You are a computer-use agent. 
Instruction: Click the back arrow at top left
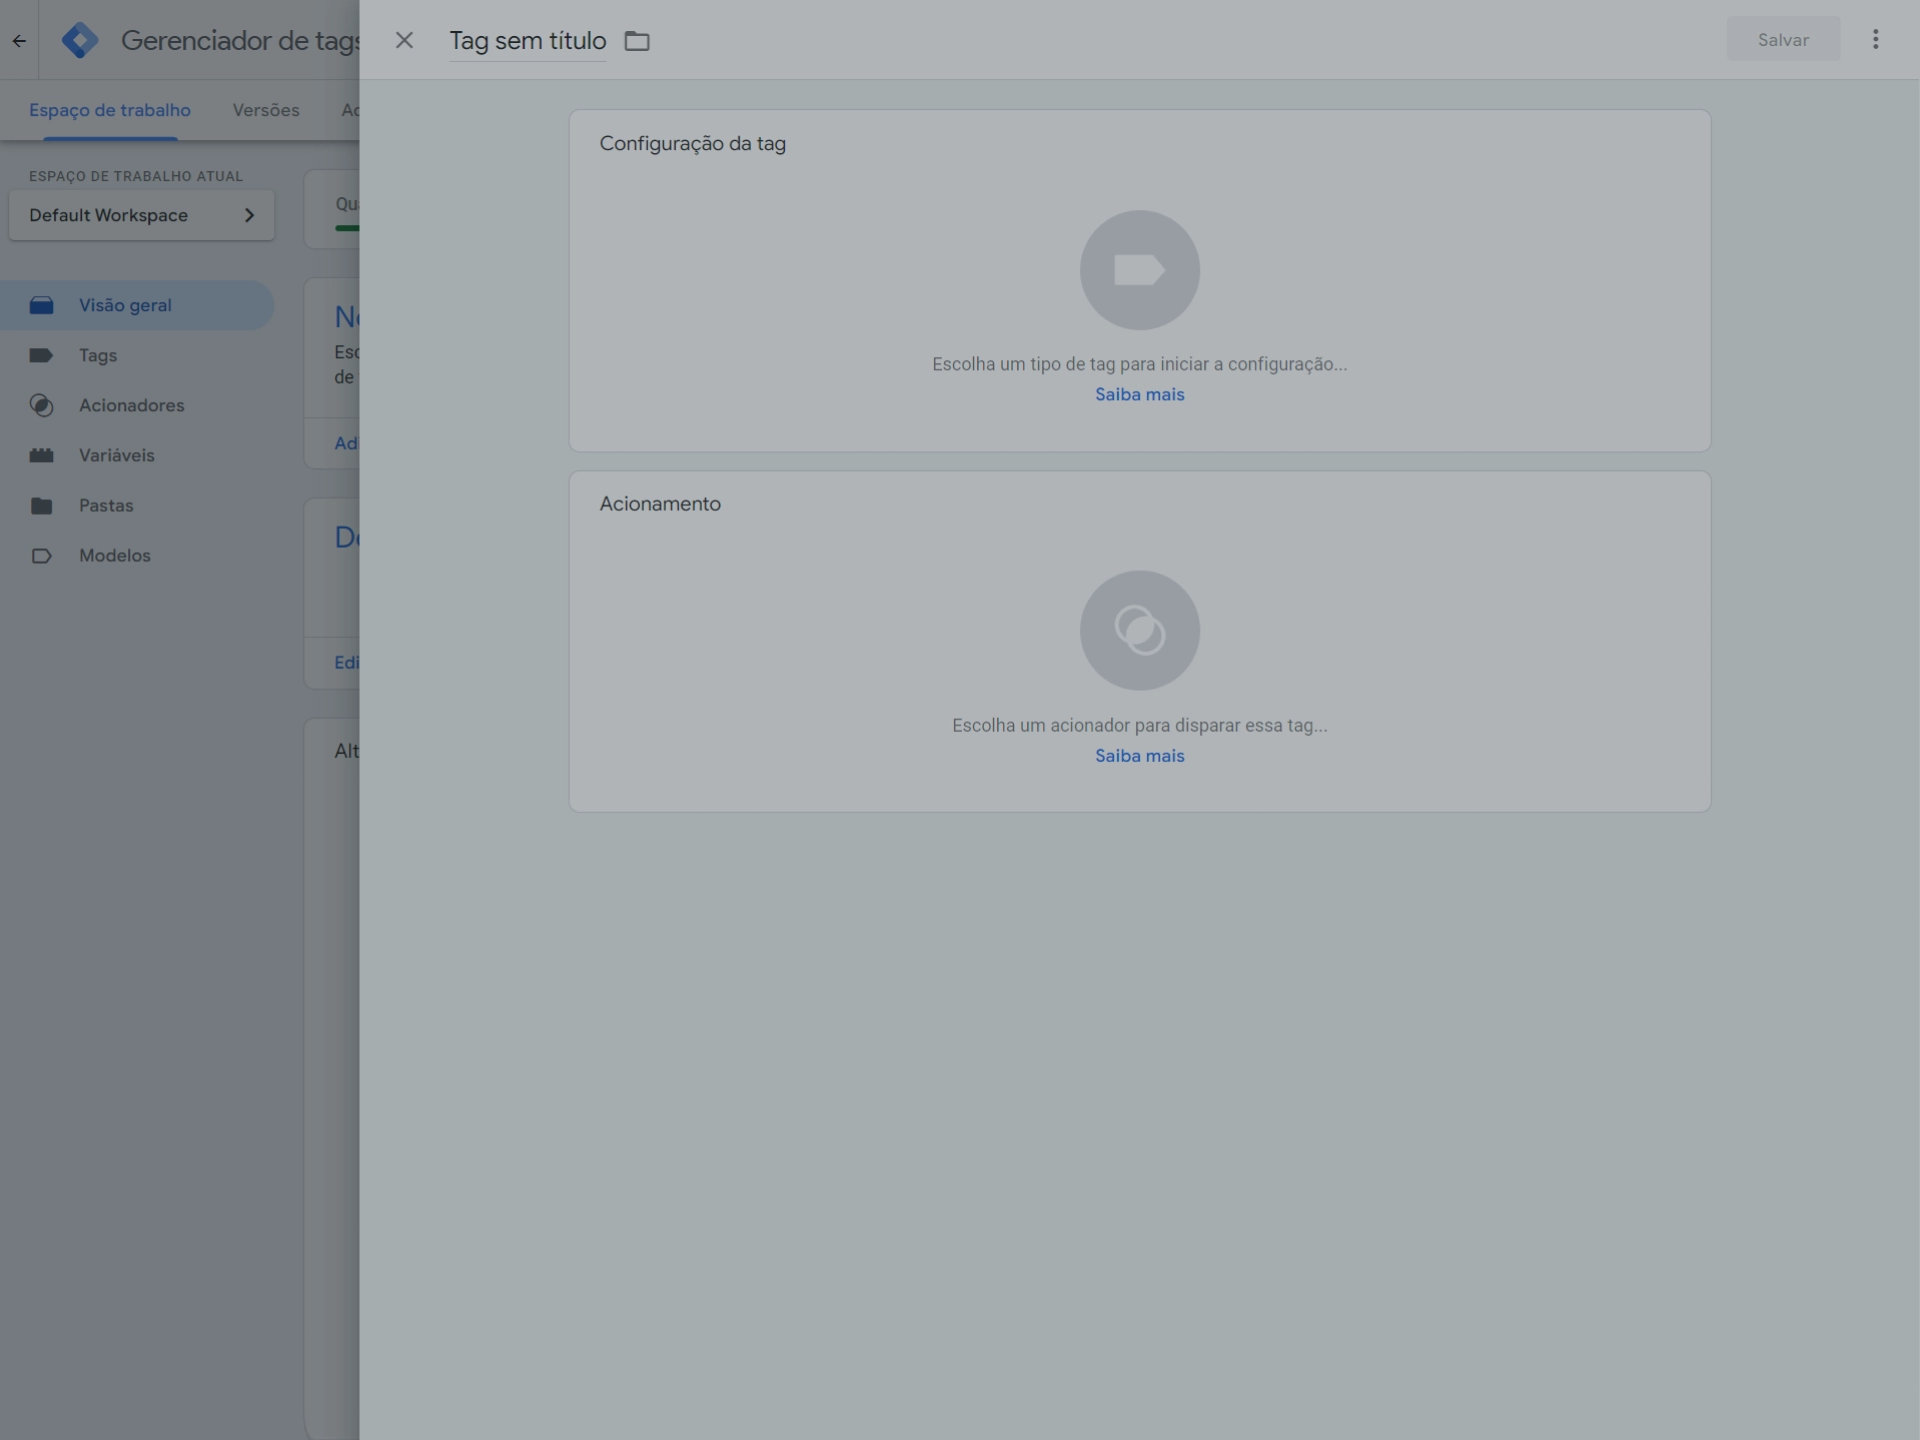point(19,41)
